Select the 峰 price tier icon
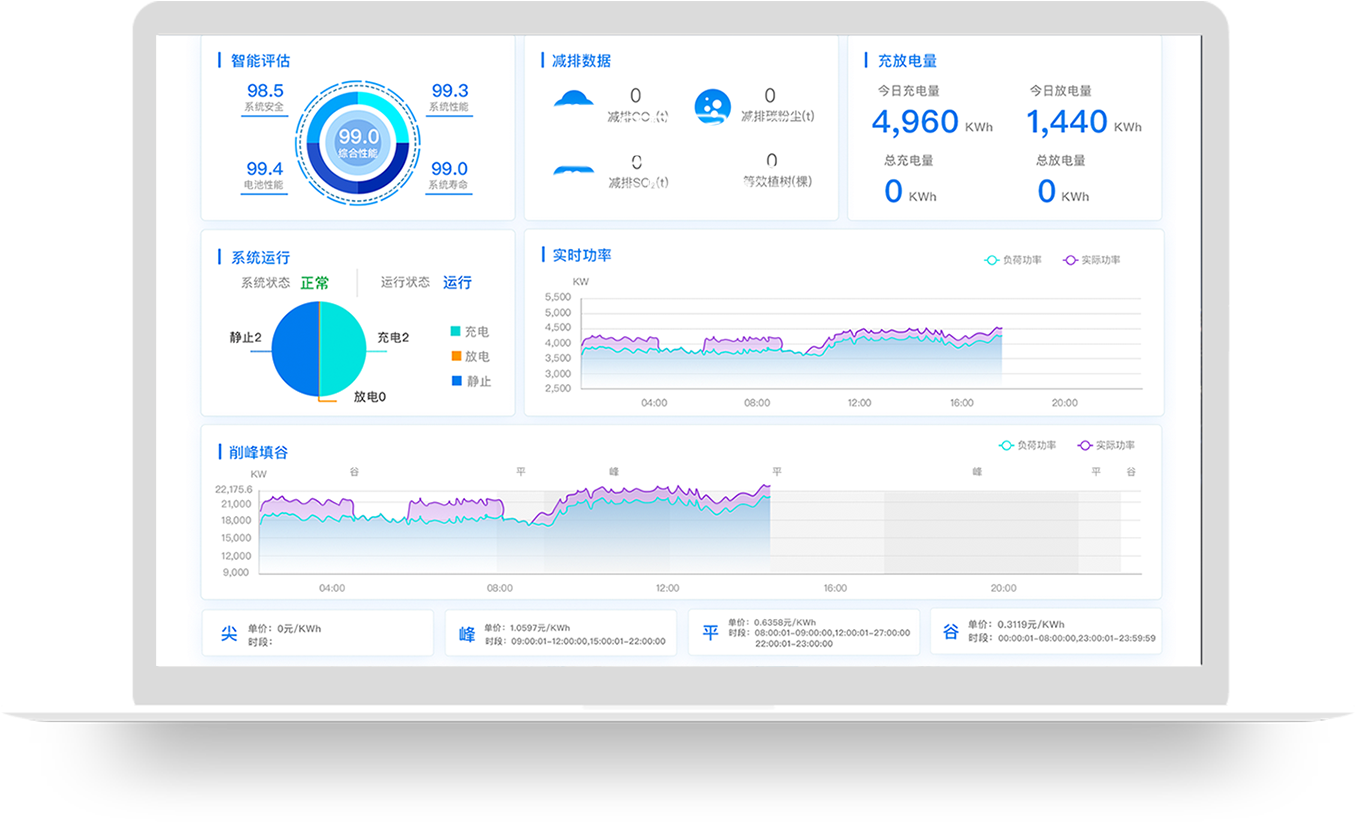 tap(467, 633)
